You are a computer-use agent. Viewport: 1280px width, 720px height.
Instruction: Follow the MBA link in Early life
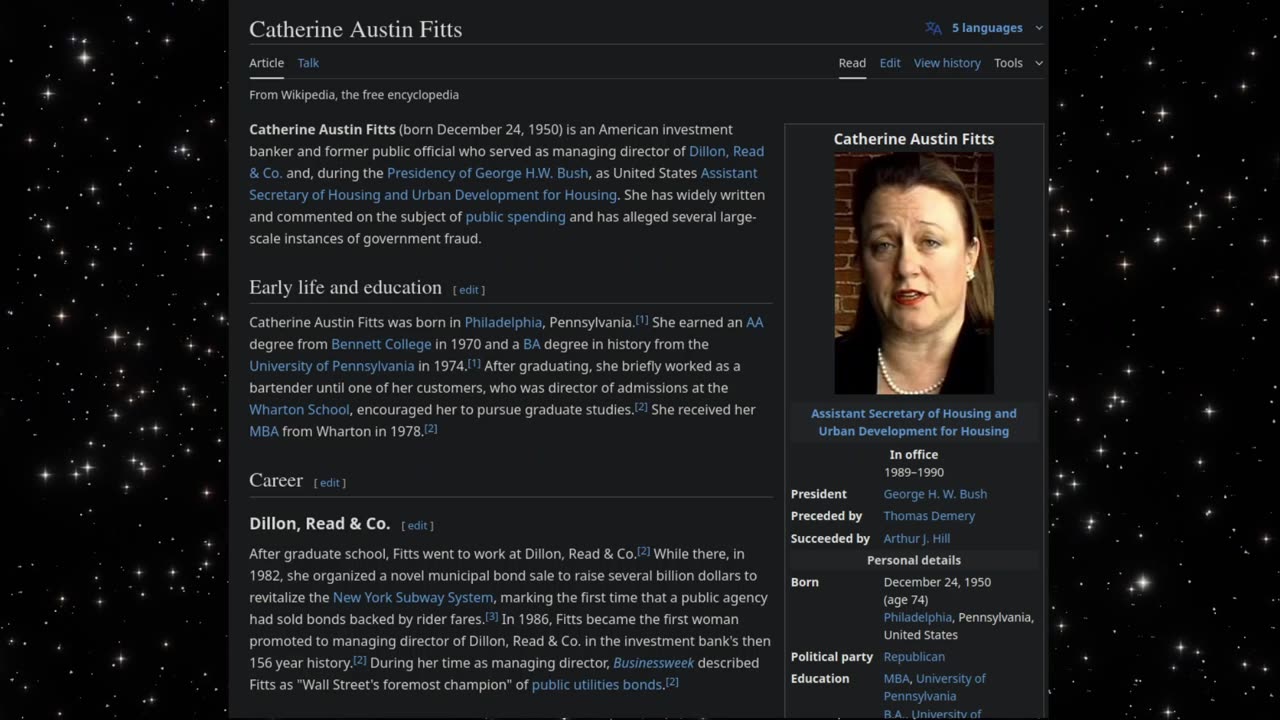(263, 432)
